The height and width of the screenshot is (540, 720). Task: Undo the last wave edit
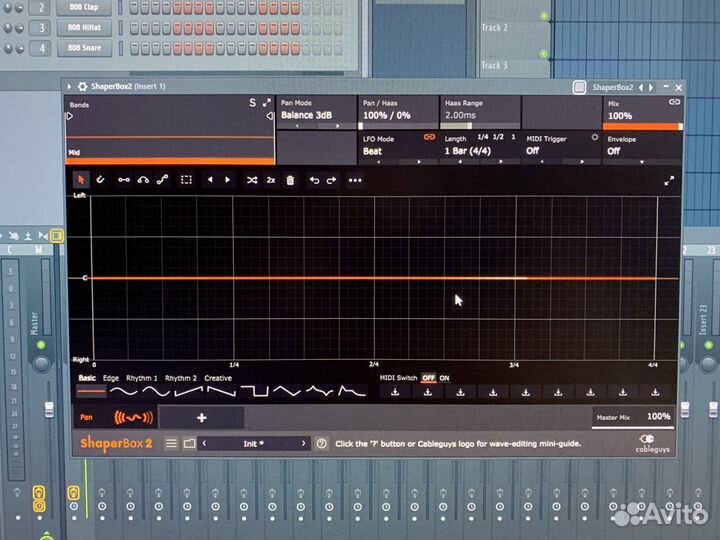pyautogui.click(x=314, y=180)
